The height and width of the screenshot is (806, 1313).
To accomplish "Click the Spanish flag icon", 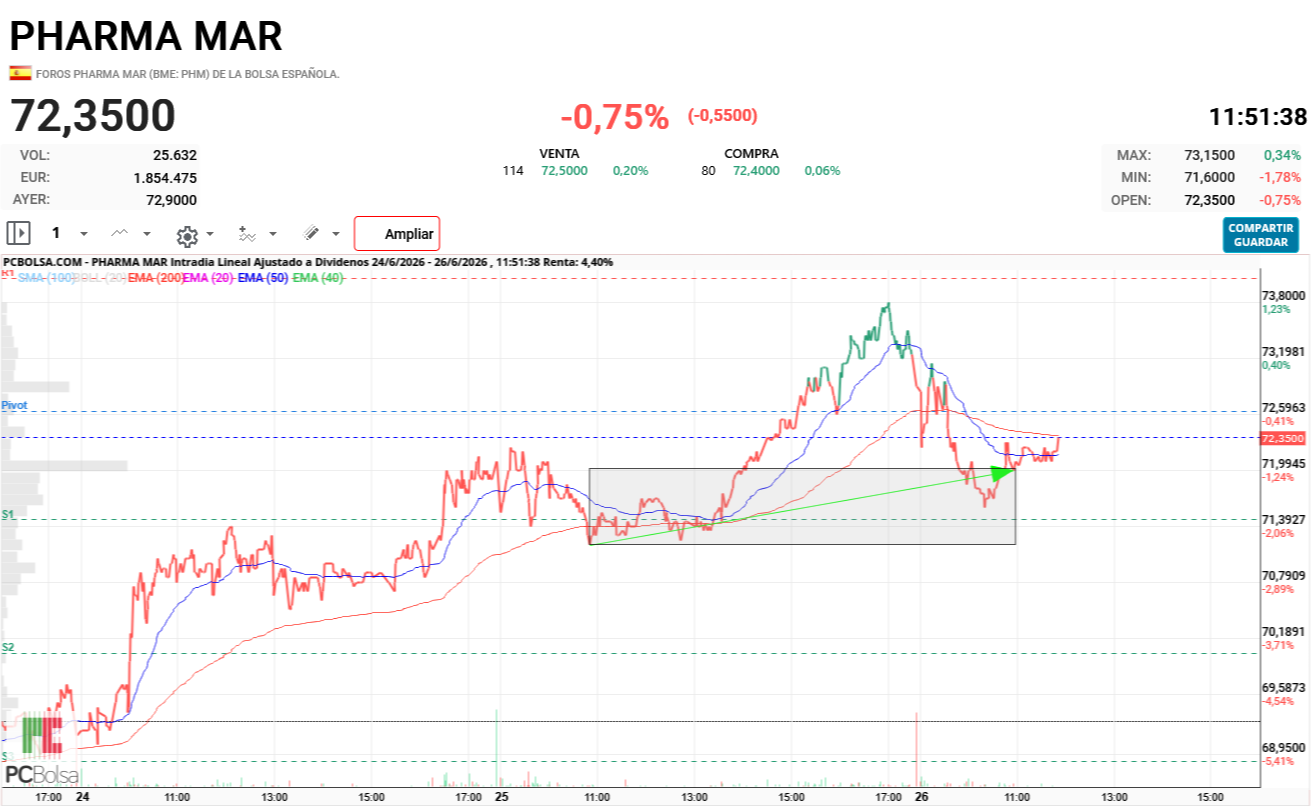I will click(20, 73).
